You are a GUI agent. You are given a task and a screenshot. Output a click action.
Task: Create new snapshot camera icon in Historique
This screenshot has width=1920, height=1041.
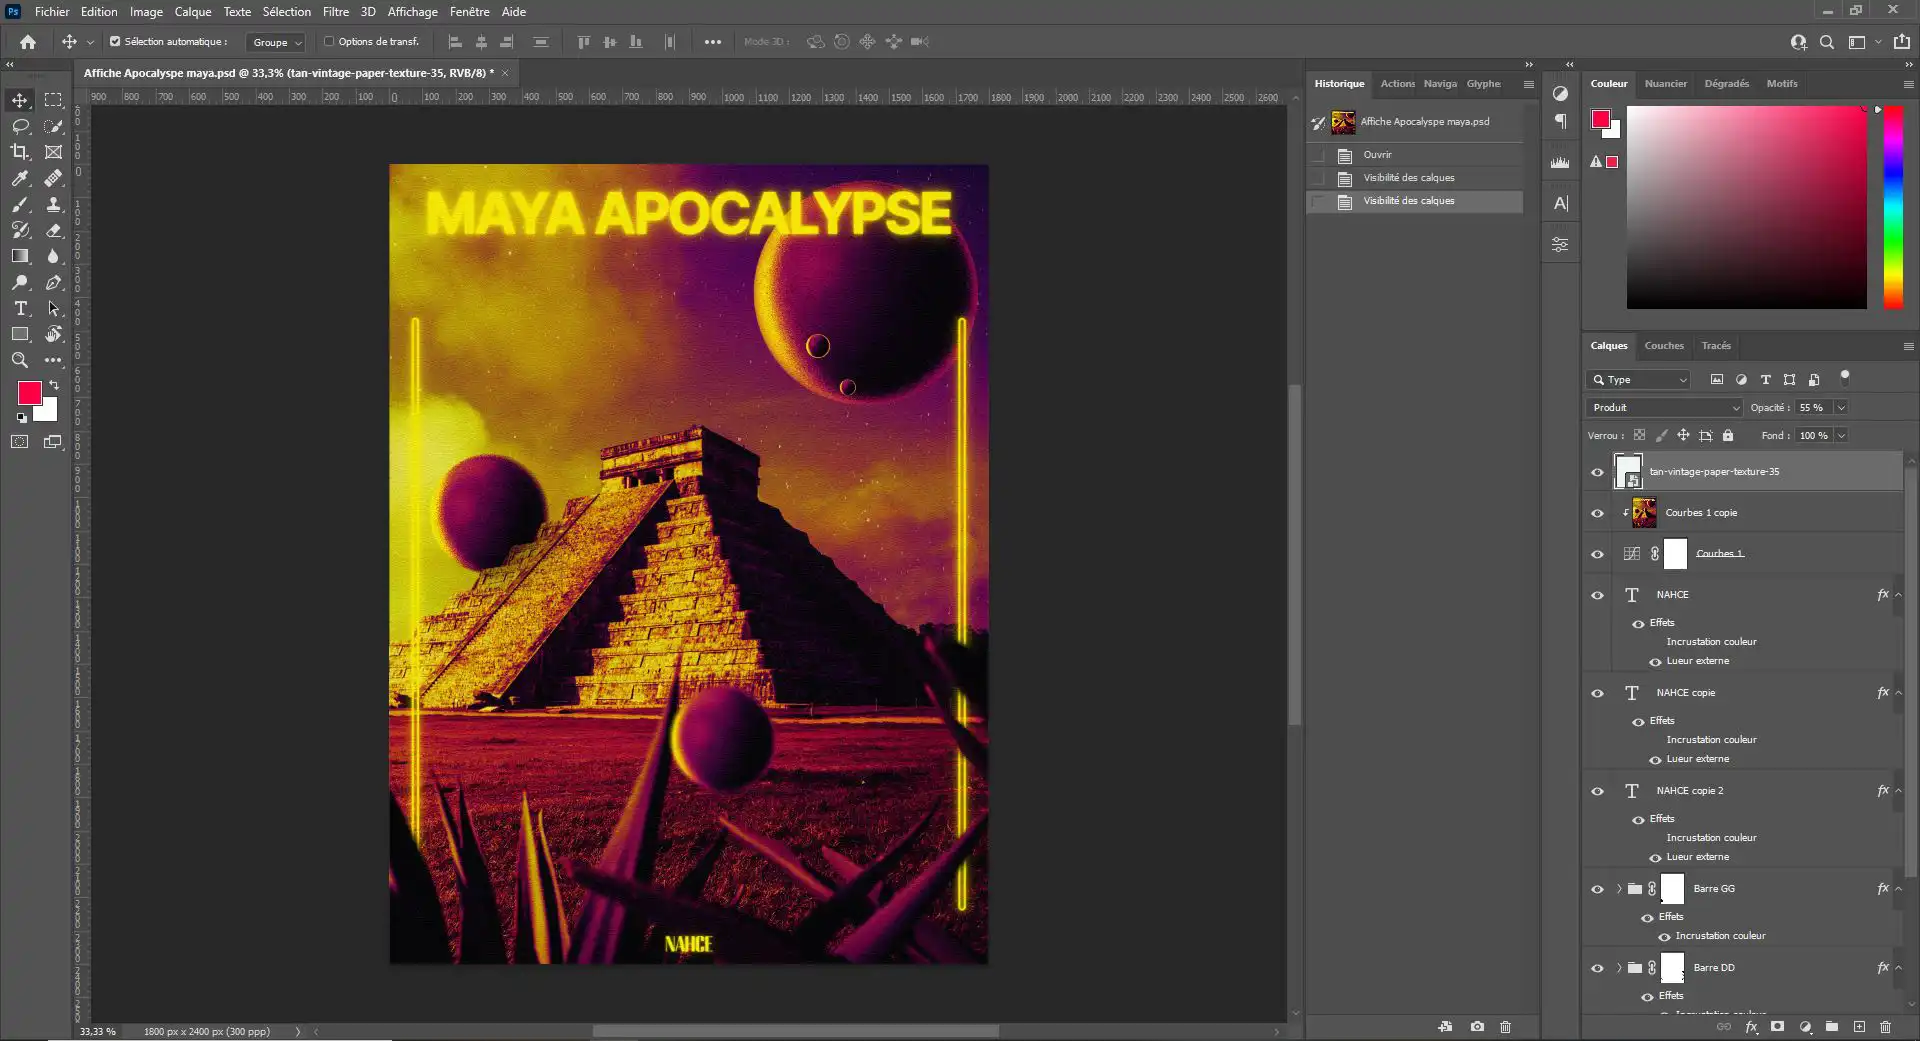coord(1477,1027)
